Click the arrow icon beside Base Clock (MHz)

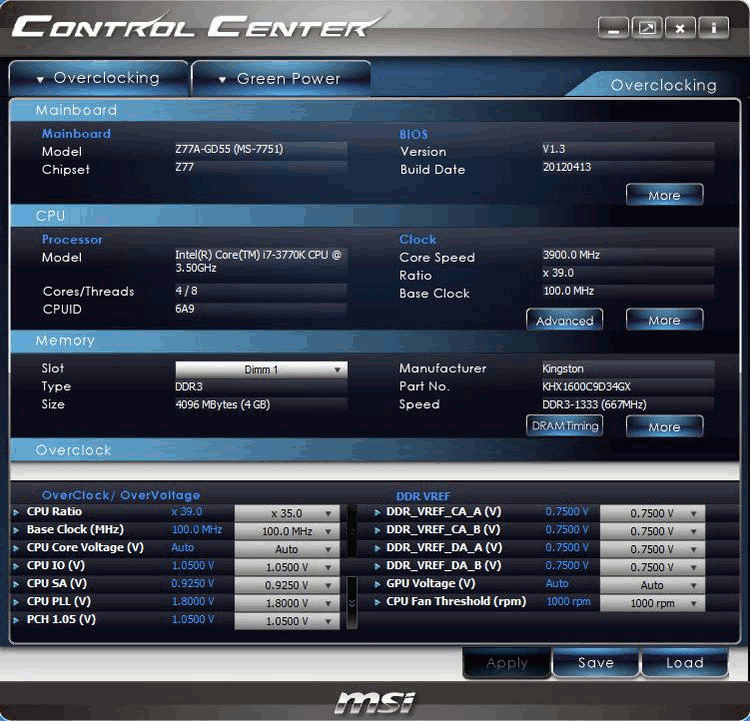pos(16,530)
